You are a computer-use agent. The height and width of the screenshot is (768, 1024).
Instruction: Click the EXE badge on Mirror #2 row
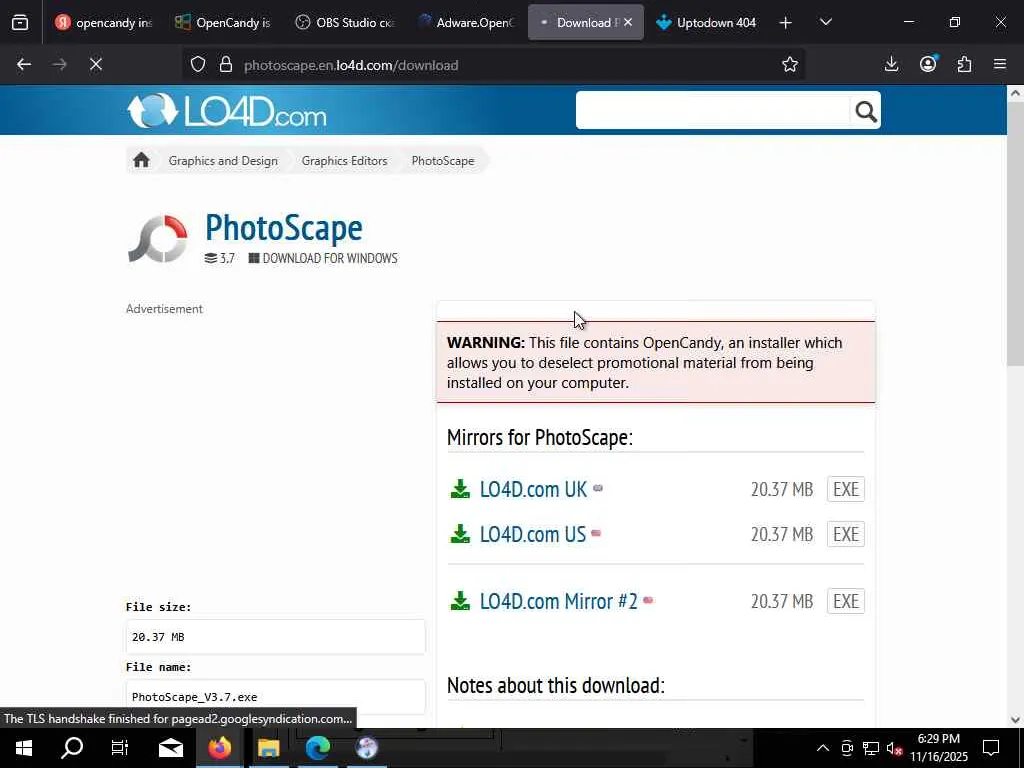coord(846,601)
